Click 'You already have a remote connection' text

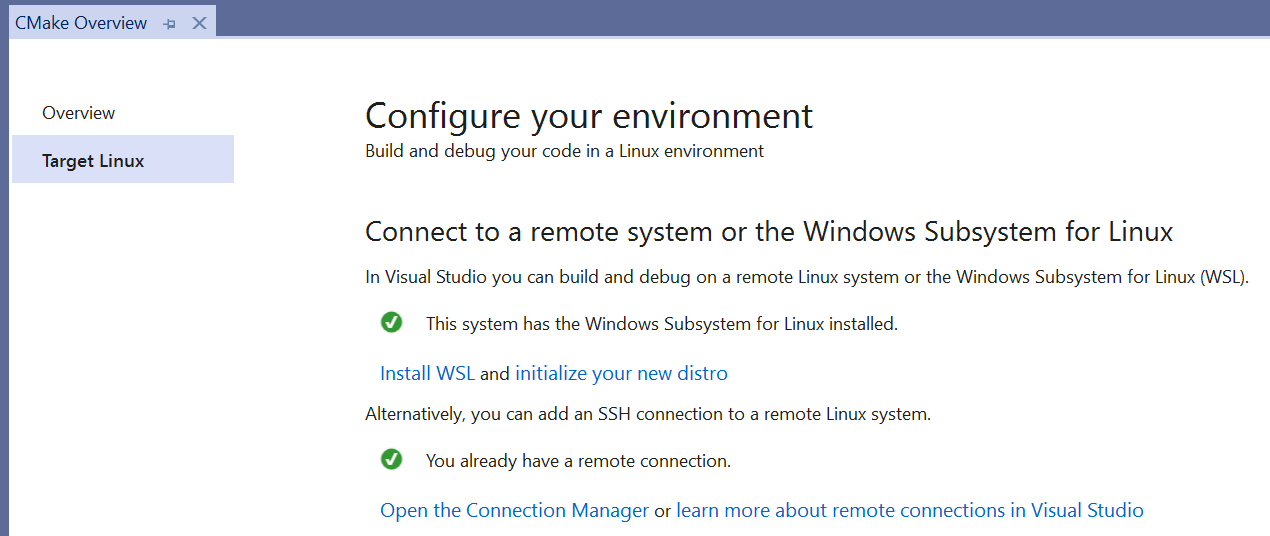click(x=578, y=461)
